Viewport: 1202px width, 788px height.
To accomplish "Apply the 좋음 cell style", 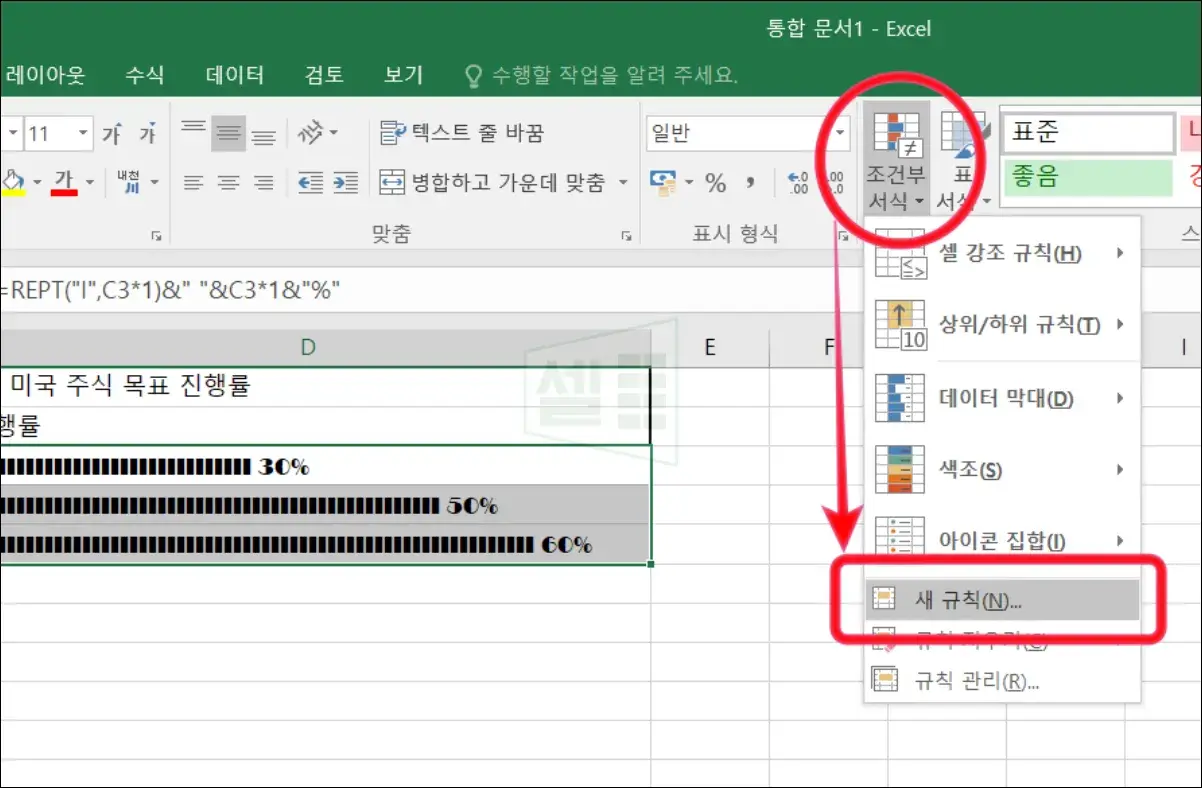I will point(1087,178).
